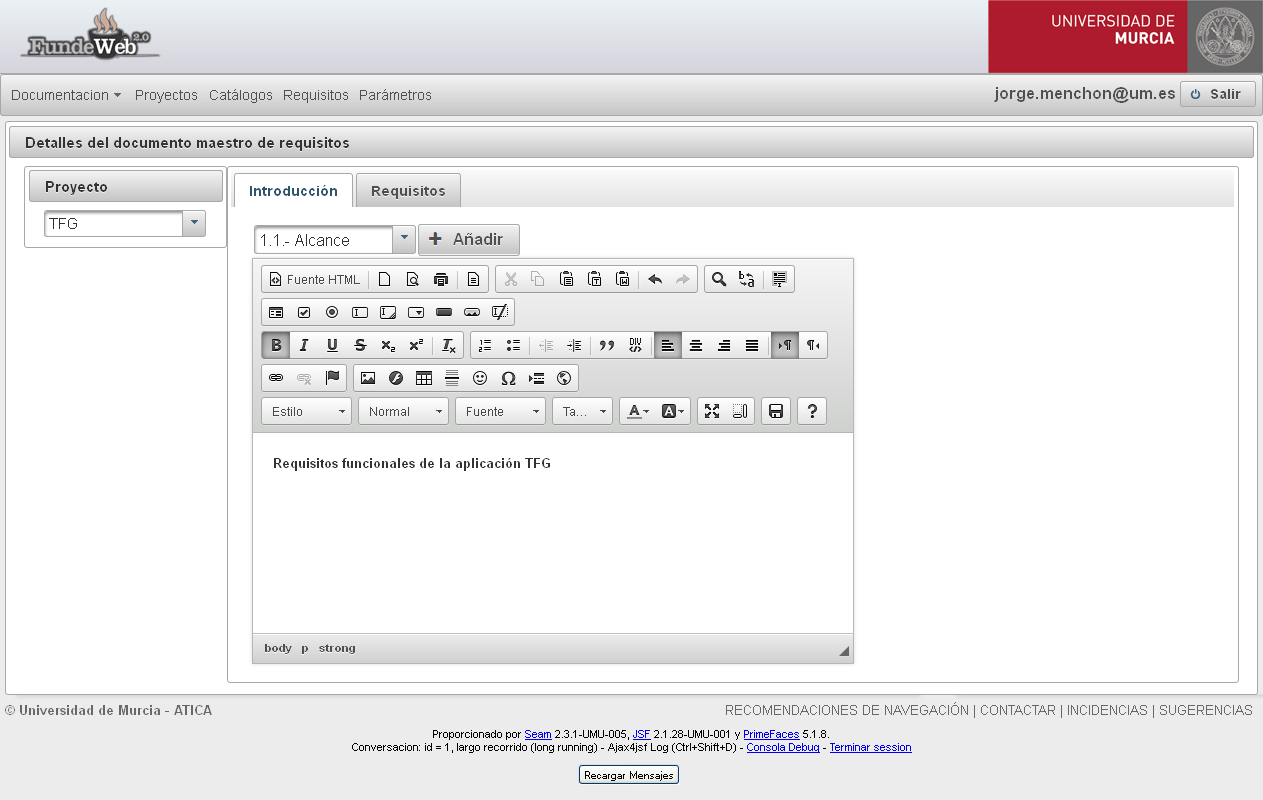Screen dimensions: 1263x800
Task: Click the New Page editor icon
Action: 384,280
